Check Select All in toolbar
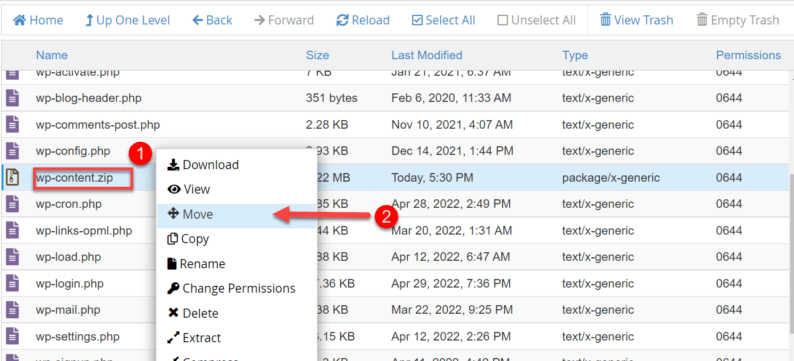 [444, 20]
